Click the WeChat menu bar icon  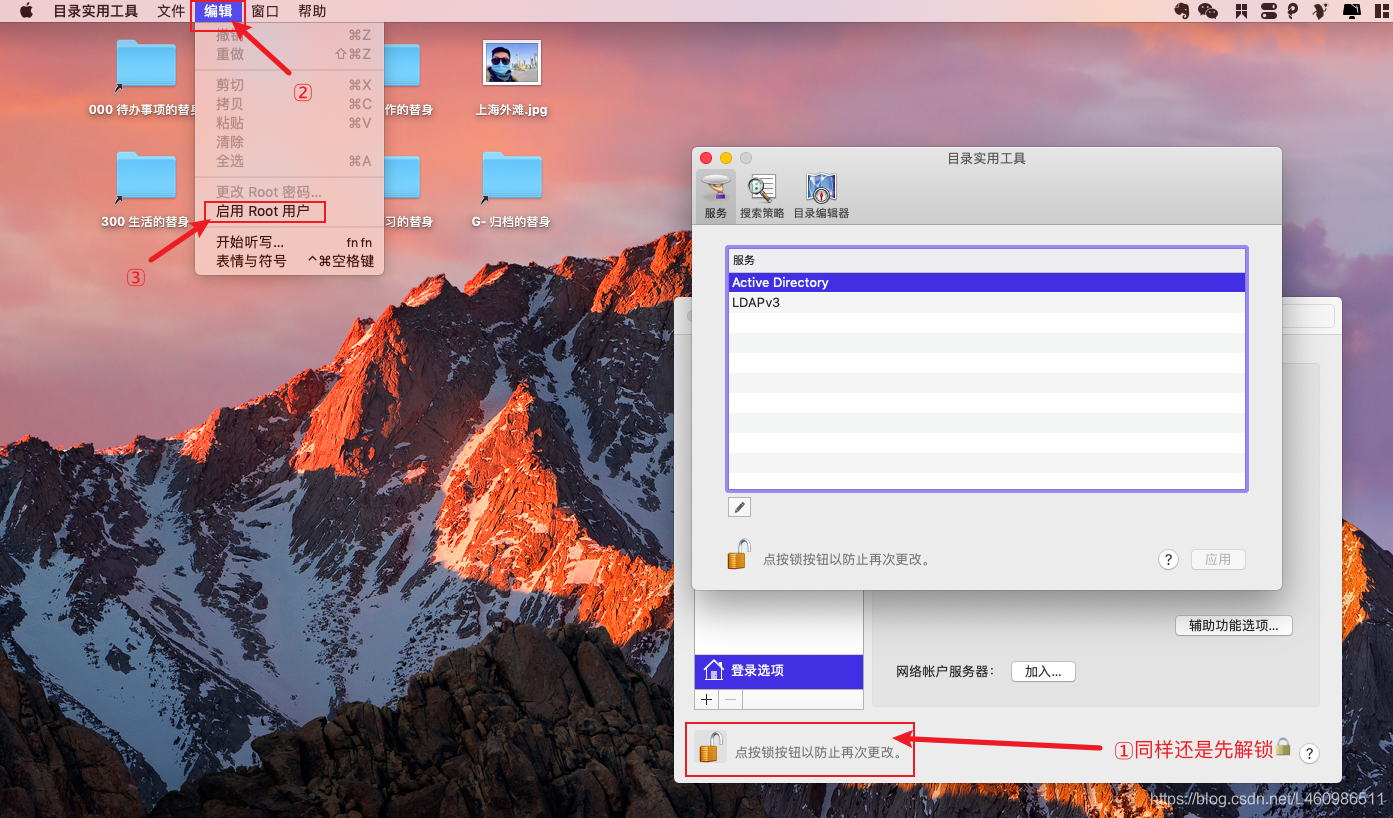click(x=1208, y=11)
